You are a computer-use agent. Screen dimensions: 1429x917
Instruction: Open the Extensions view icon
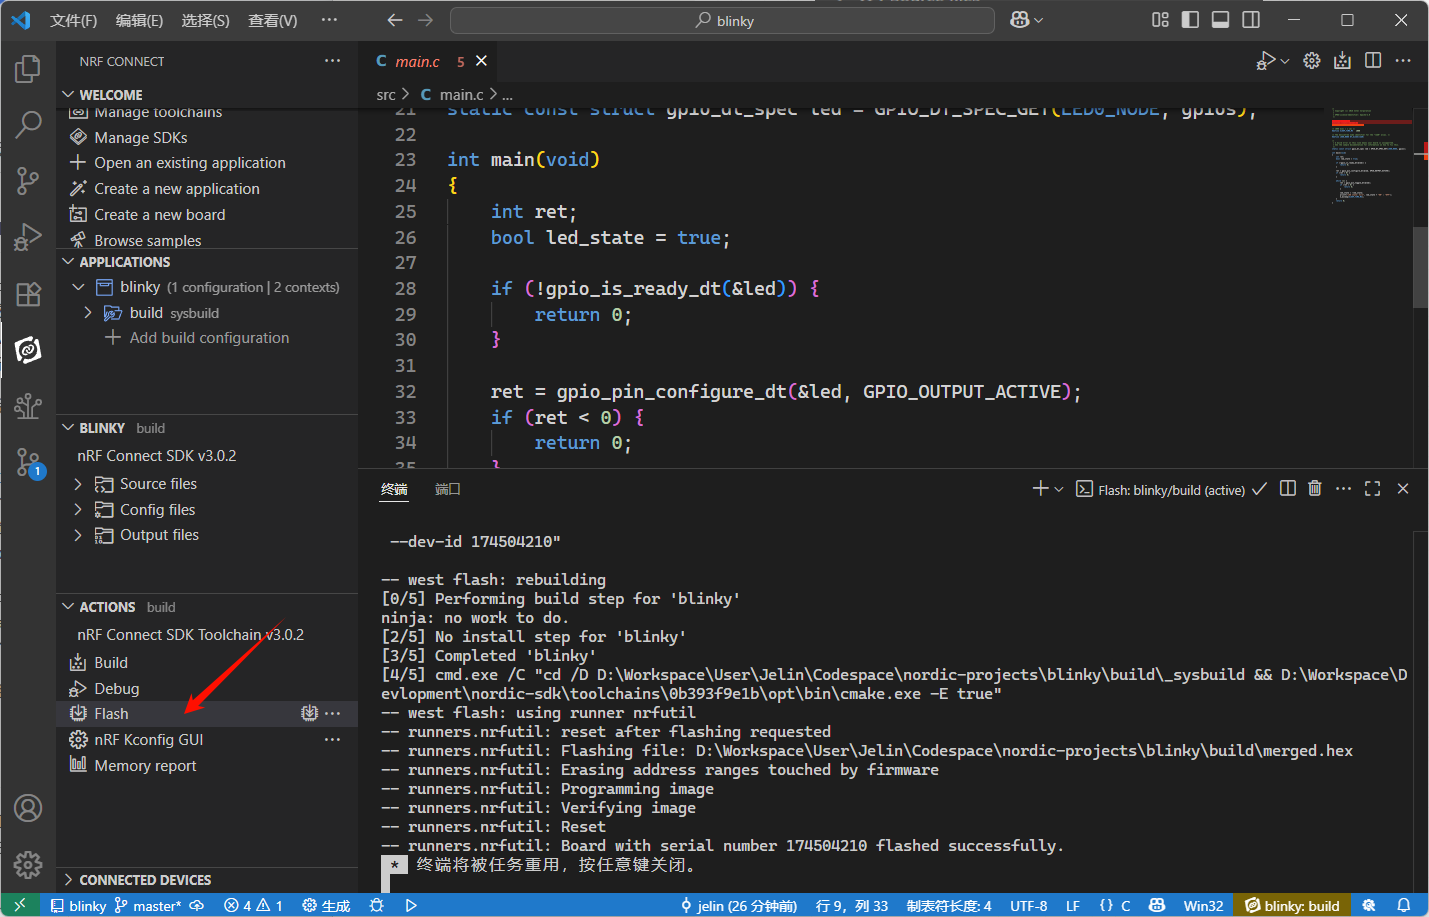28,294
